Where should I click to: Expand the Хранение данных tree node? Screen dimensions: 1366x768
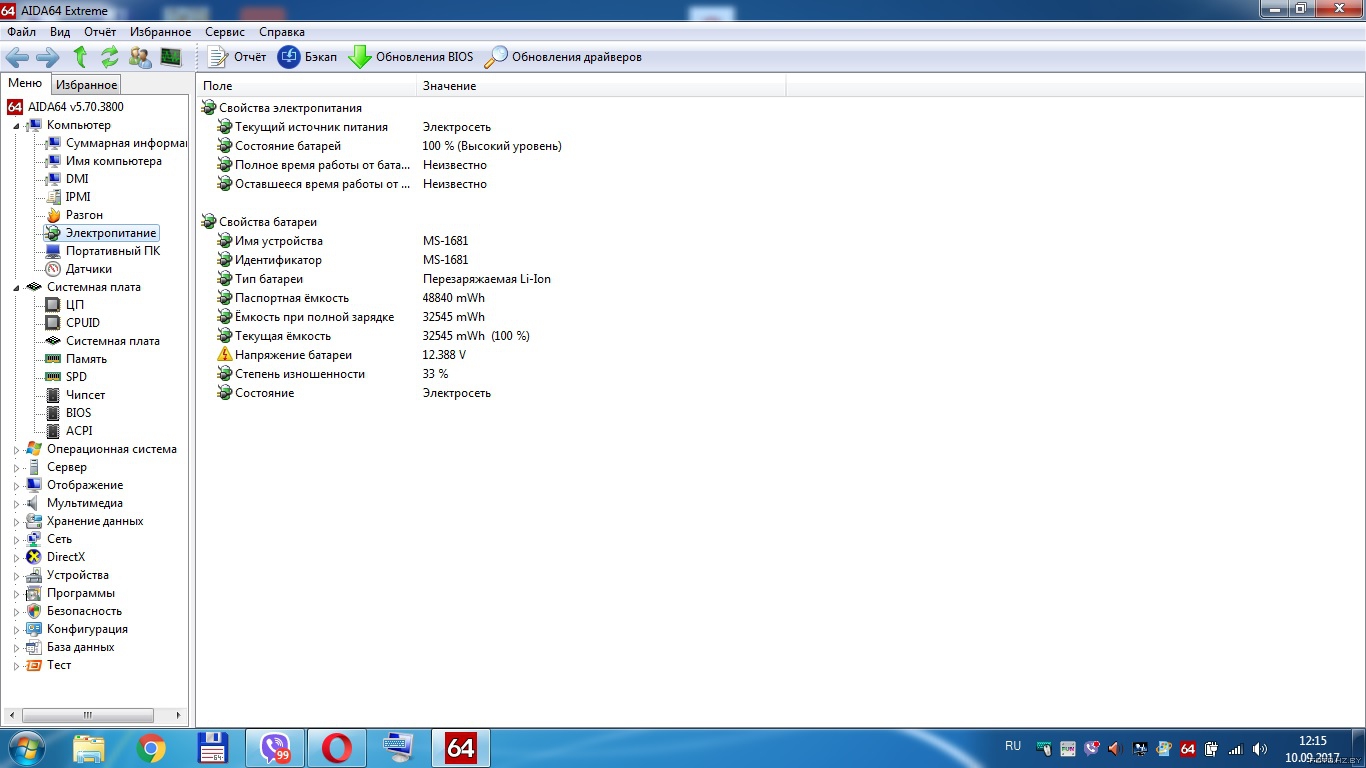[x=16, y=522]
